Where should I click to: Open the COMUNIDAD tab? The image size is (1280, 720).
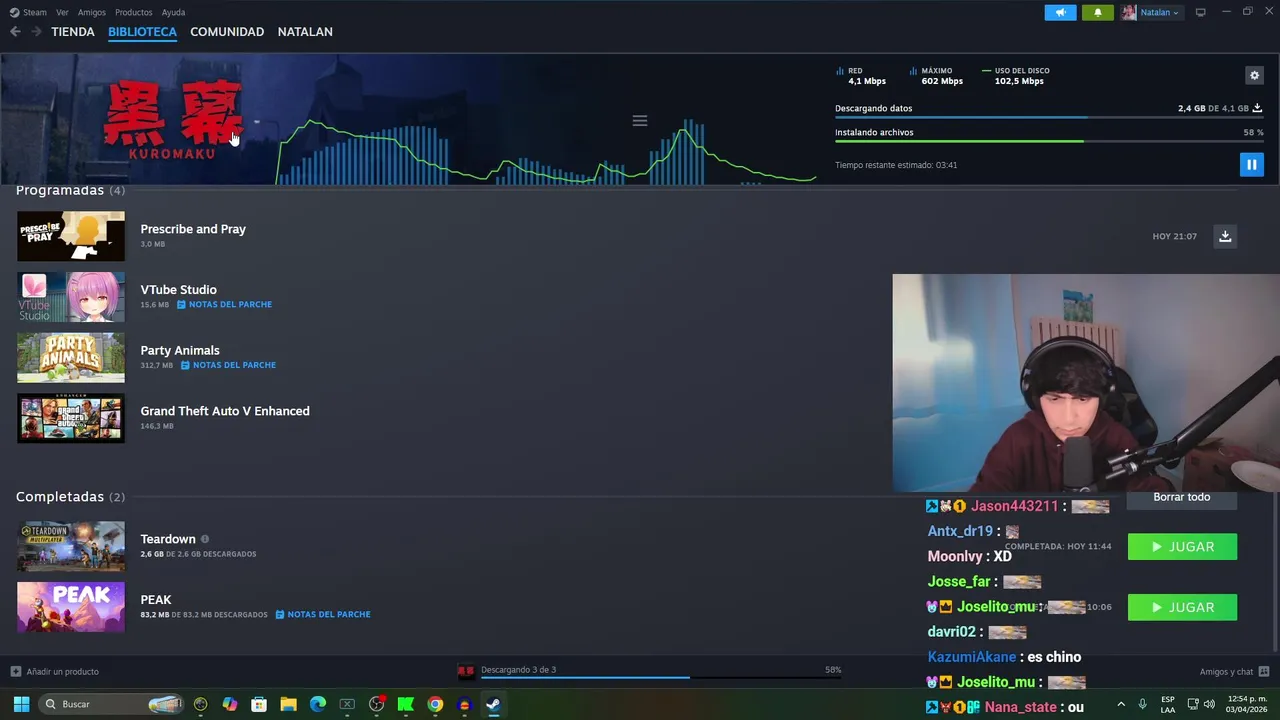click(x=227, y=32)
